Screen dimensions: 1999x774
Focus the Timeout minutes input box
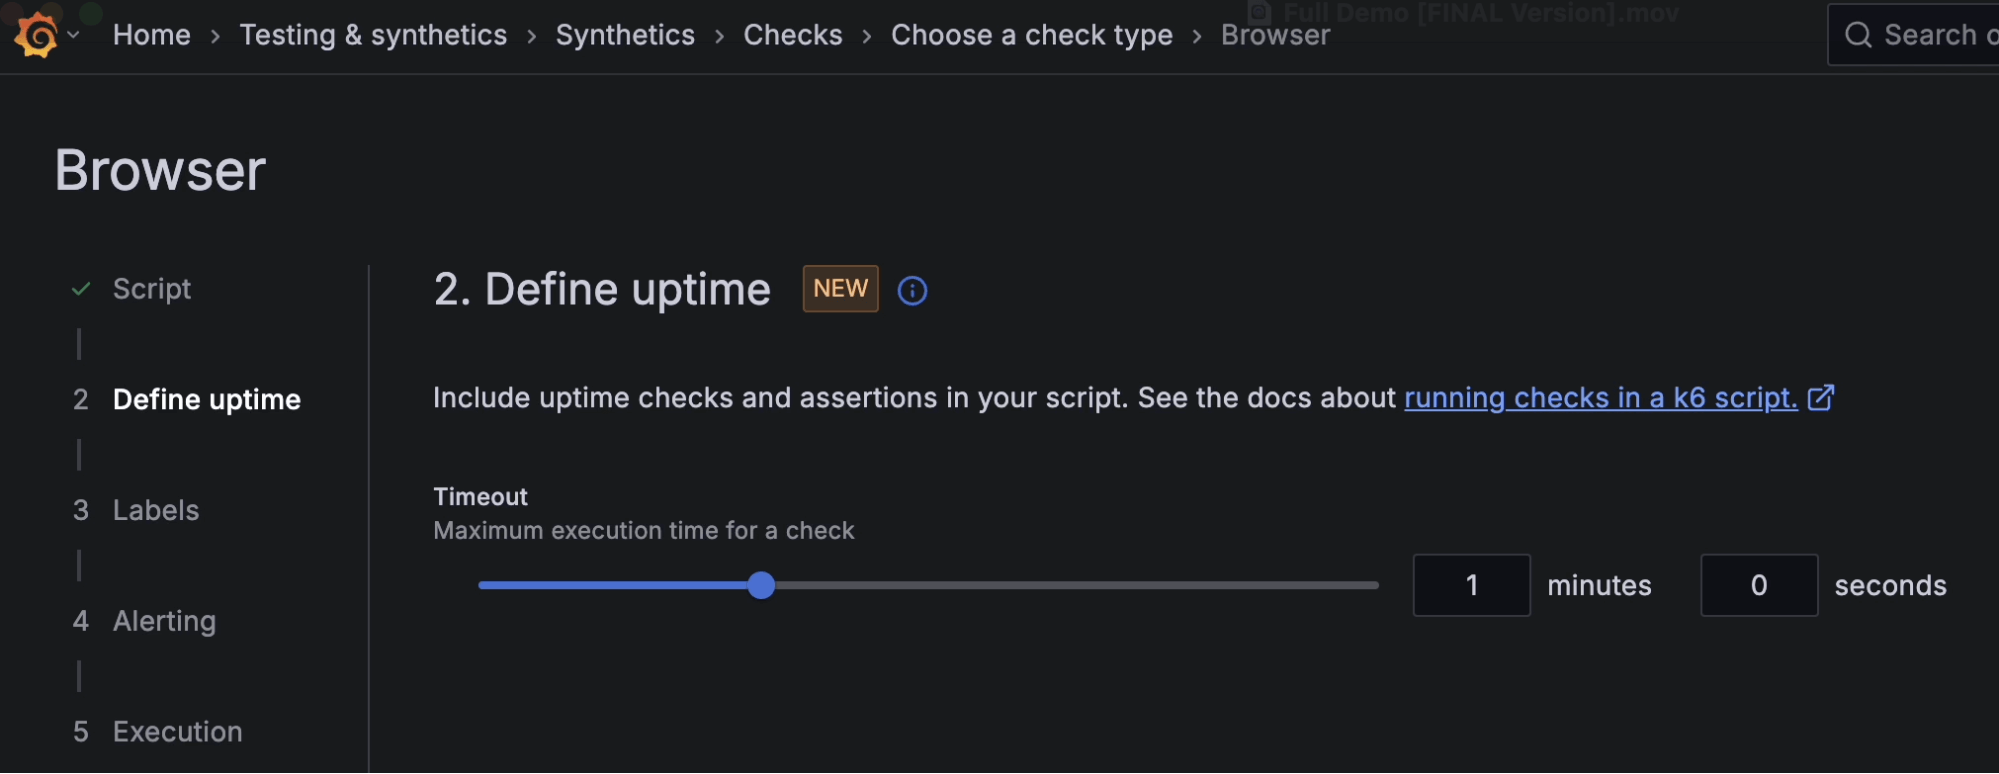(1471, 586)
